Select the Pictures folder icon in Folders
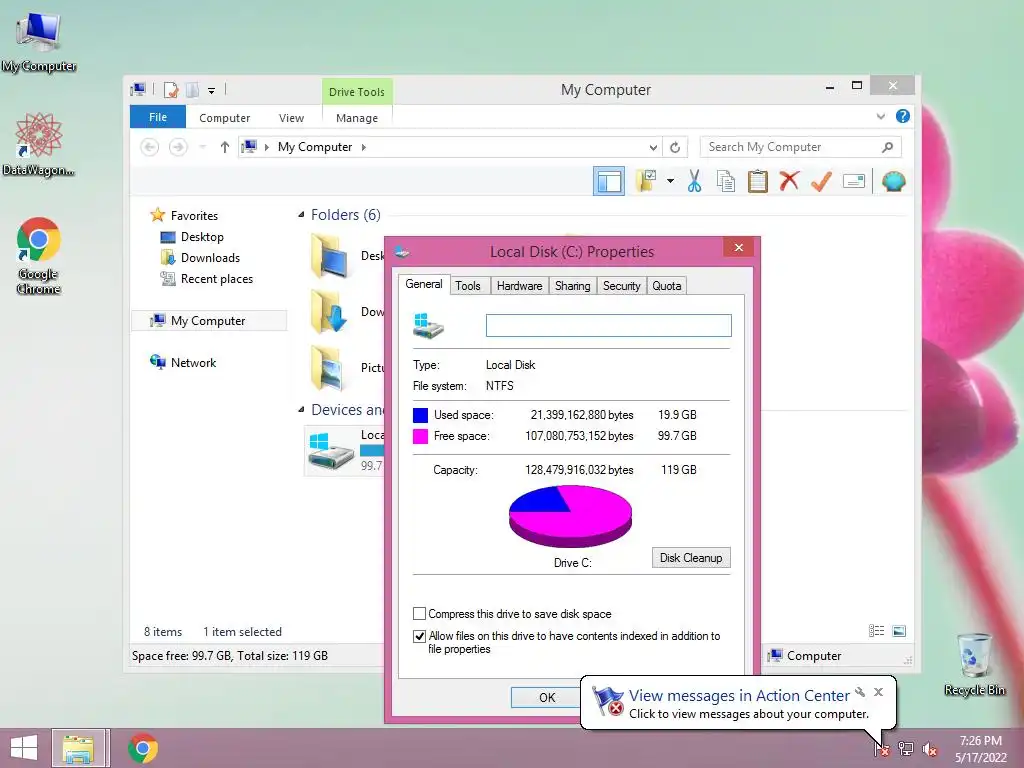Viewport: 1024px width, 768px height. pyautogui.click(x=329, y=368)
